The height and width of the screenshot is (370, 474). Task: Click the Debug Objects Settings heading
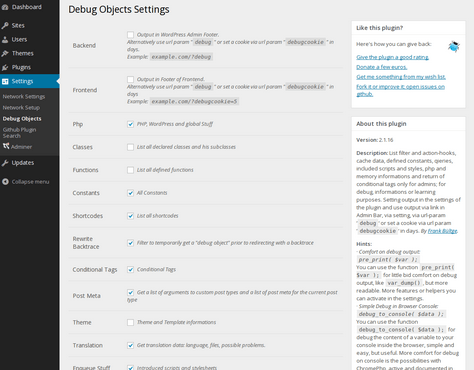click(x=119, y=9)
